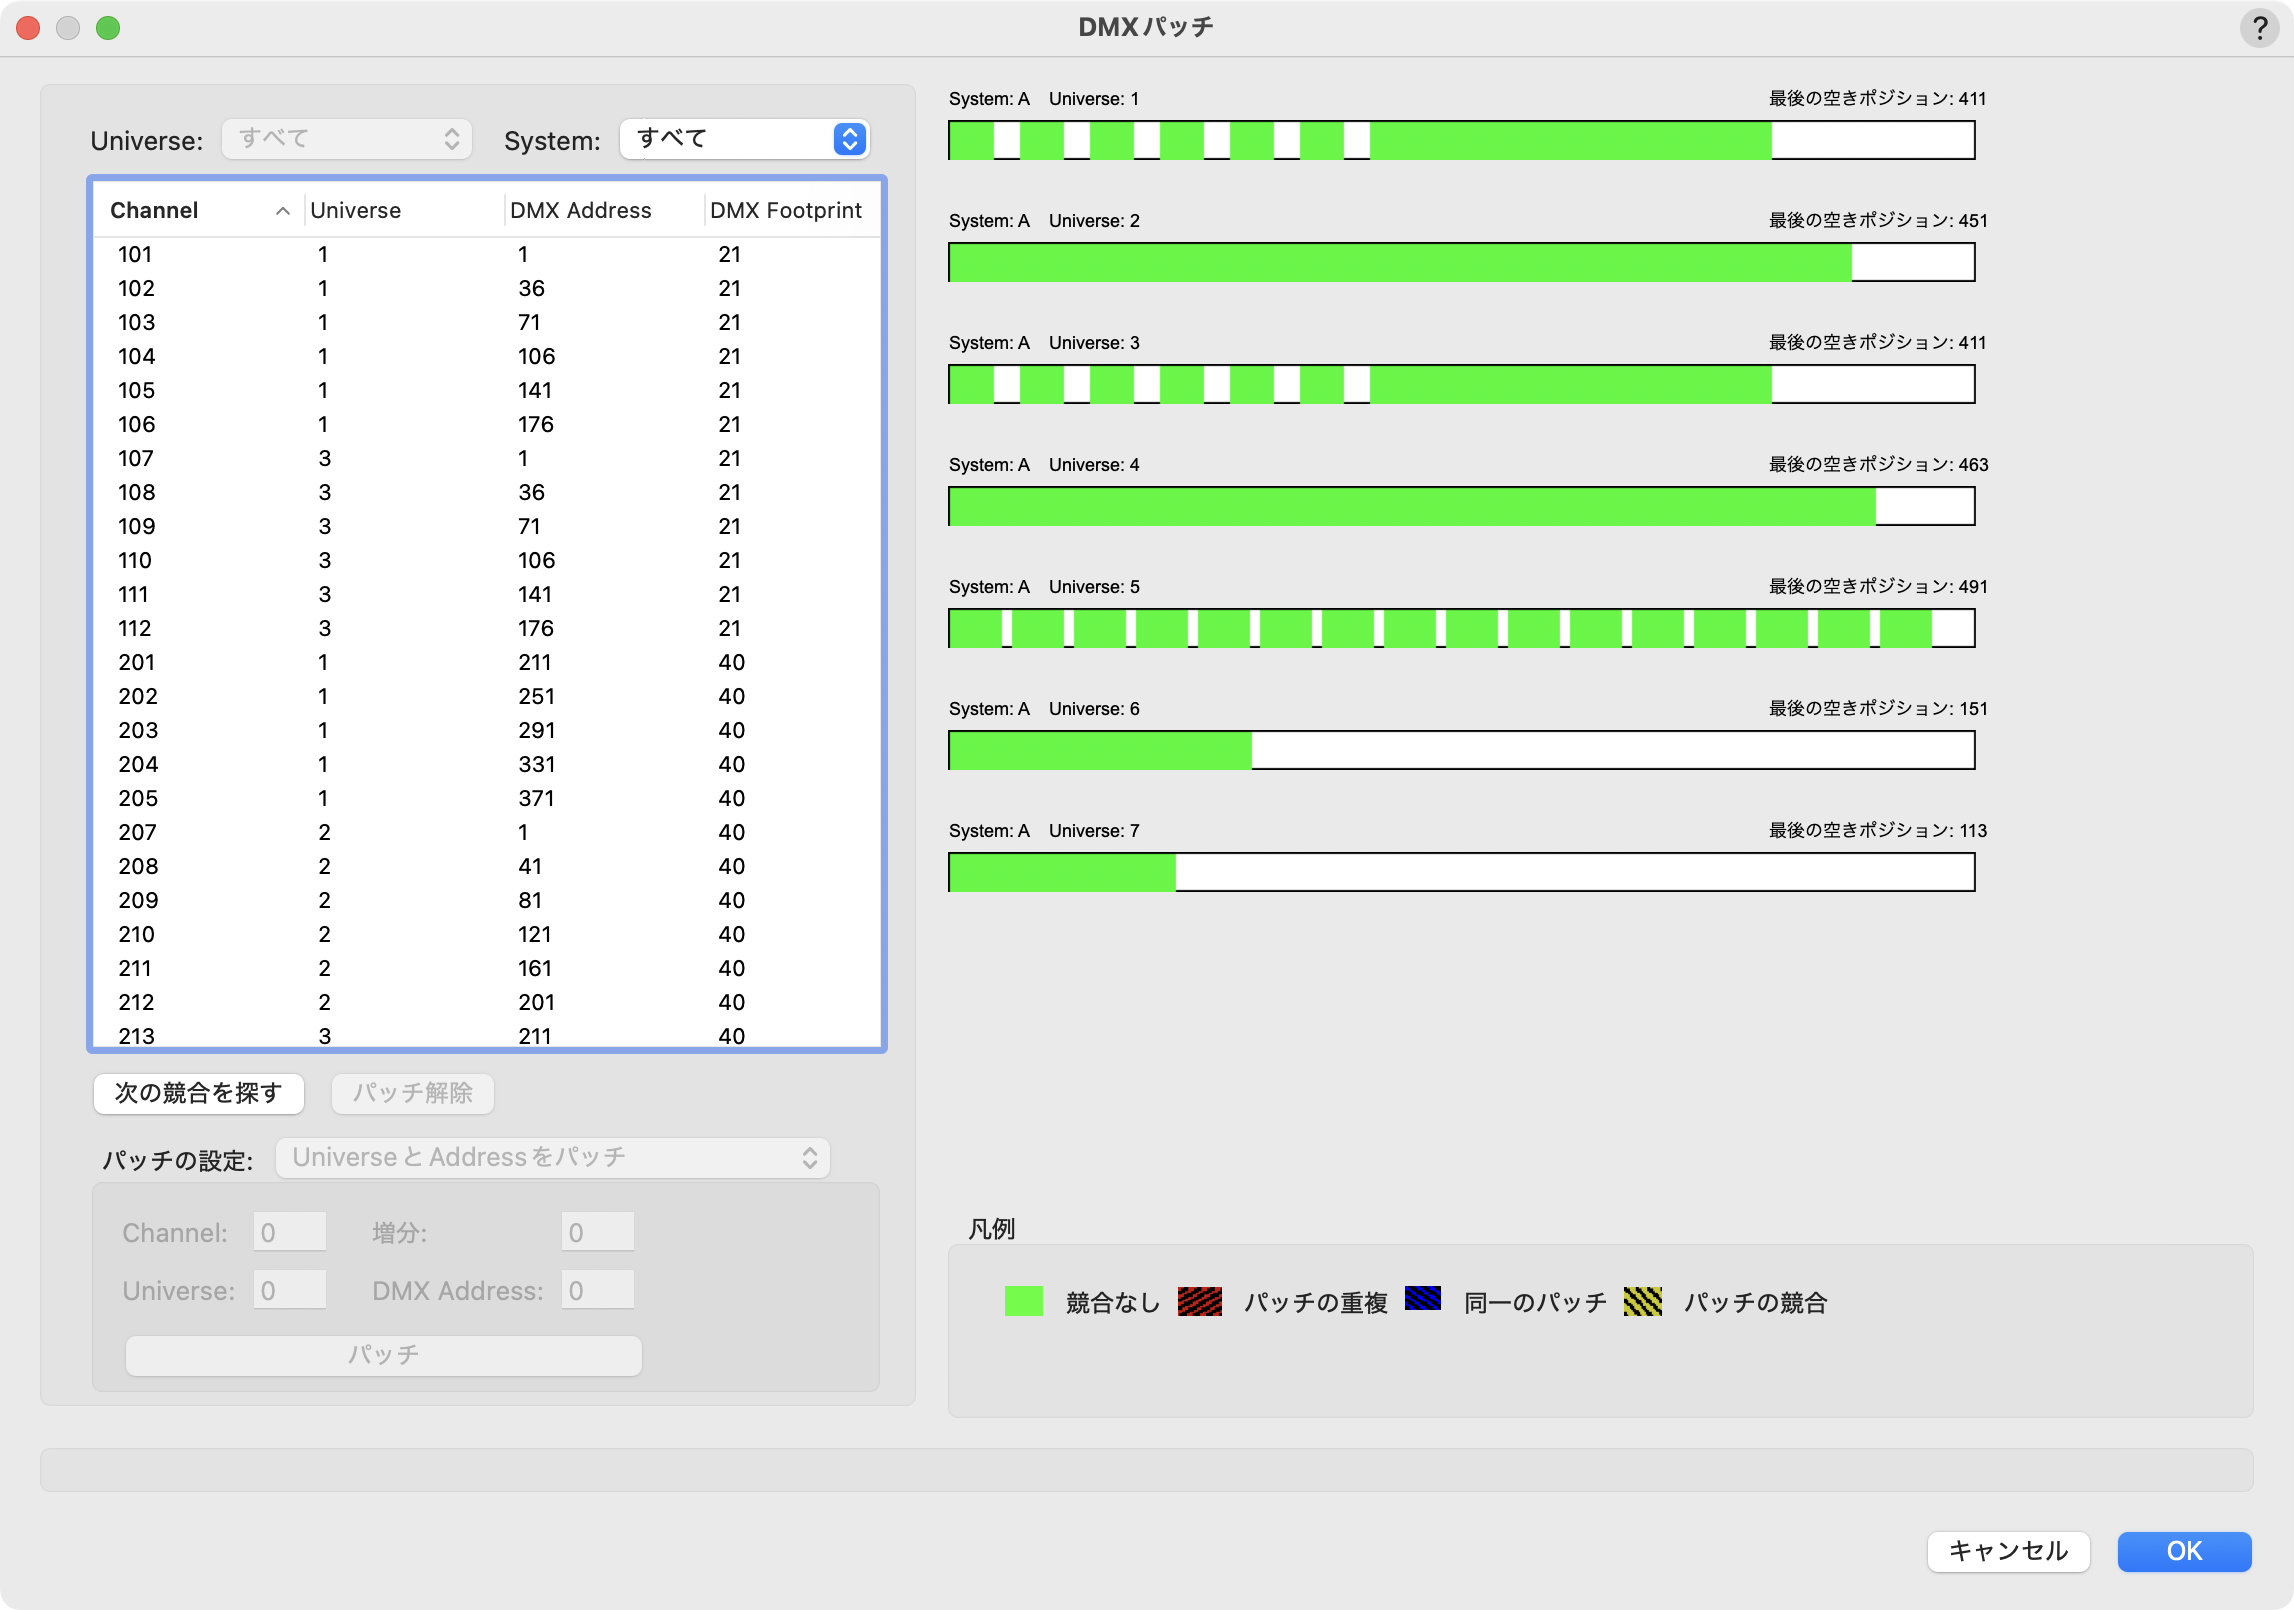Click the Universe column header
Screen dimensions: 2294x1610
pyautogui.click(x=356, y=211)
